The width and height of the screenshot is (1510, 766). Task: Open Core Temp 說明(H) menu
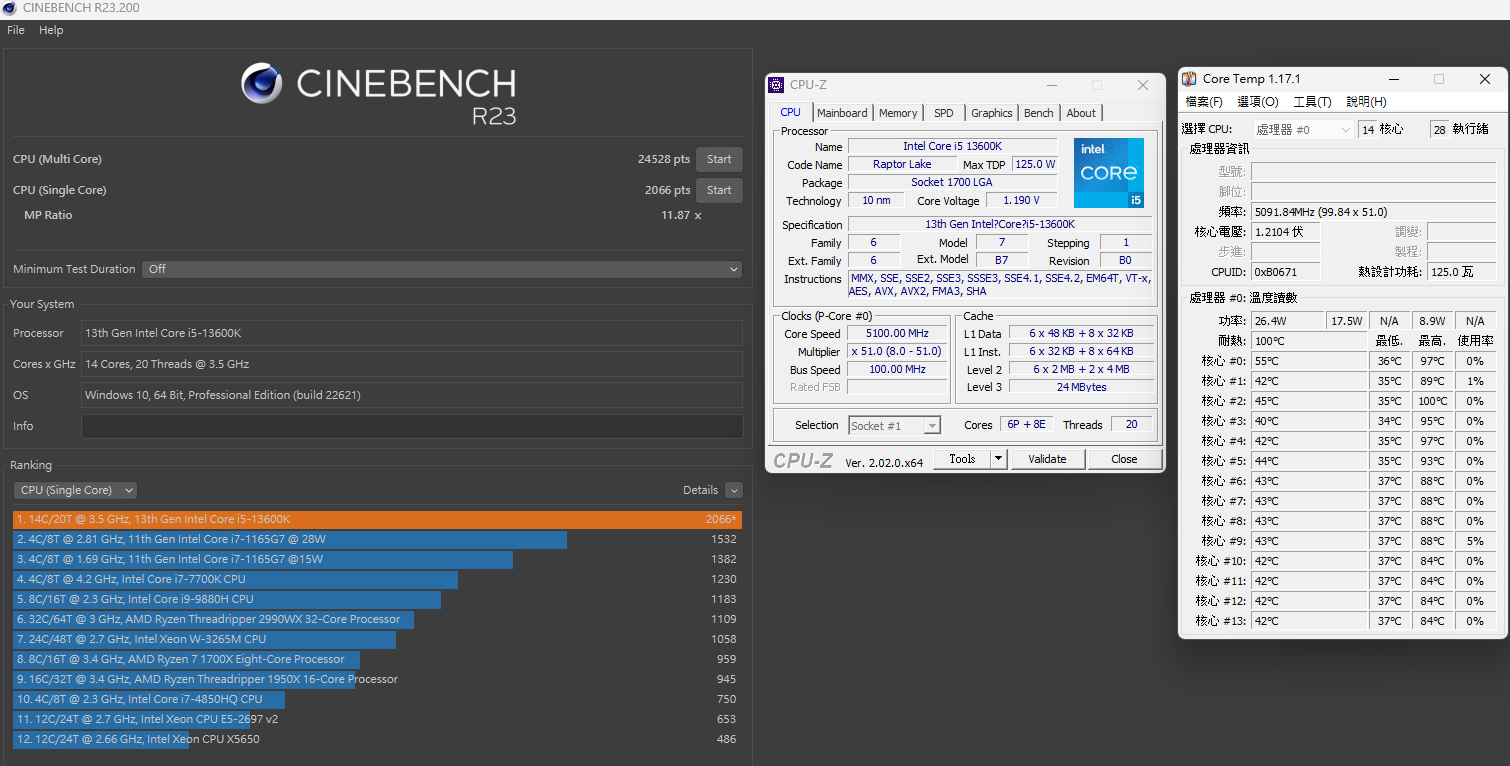coord(1366,102)
